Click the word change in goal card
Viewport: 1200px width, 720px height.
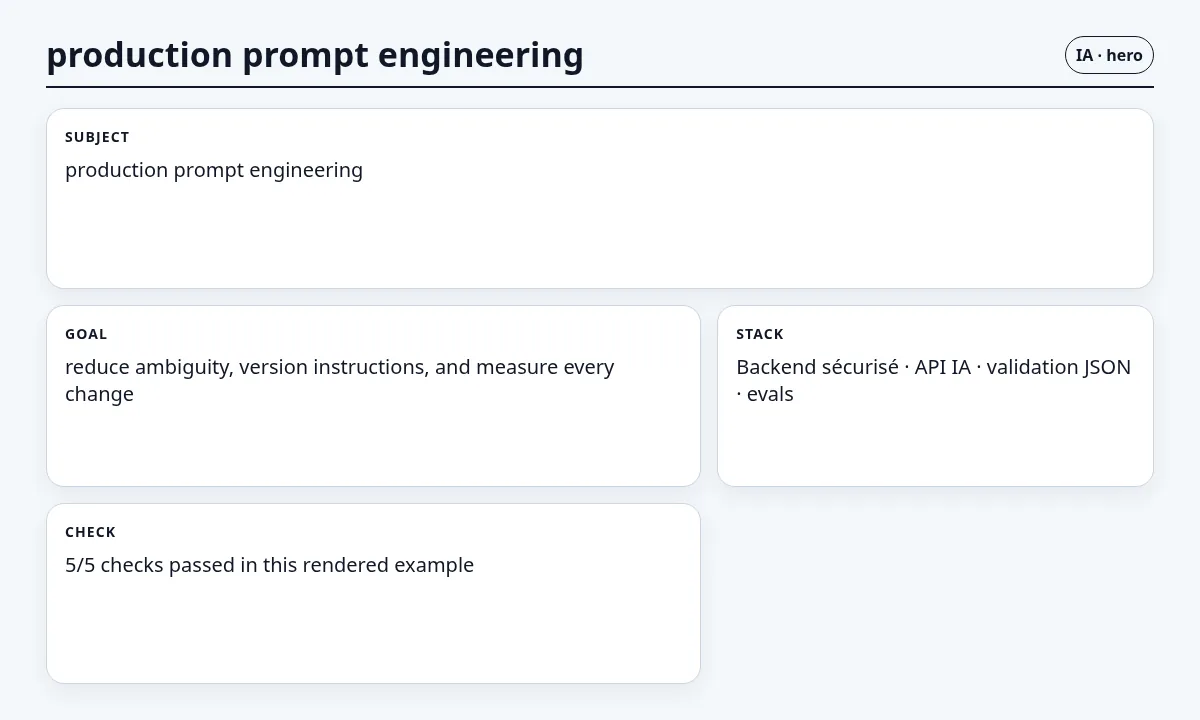99,394
